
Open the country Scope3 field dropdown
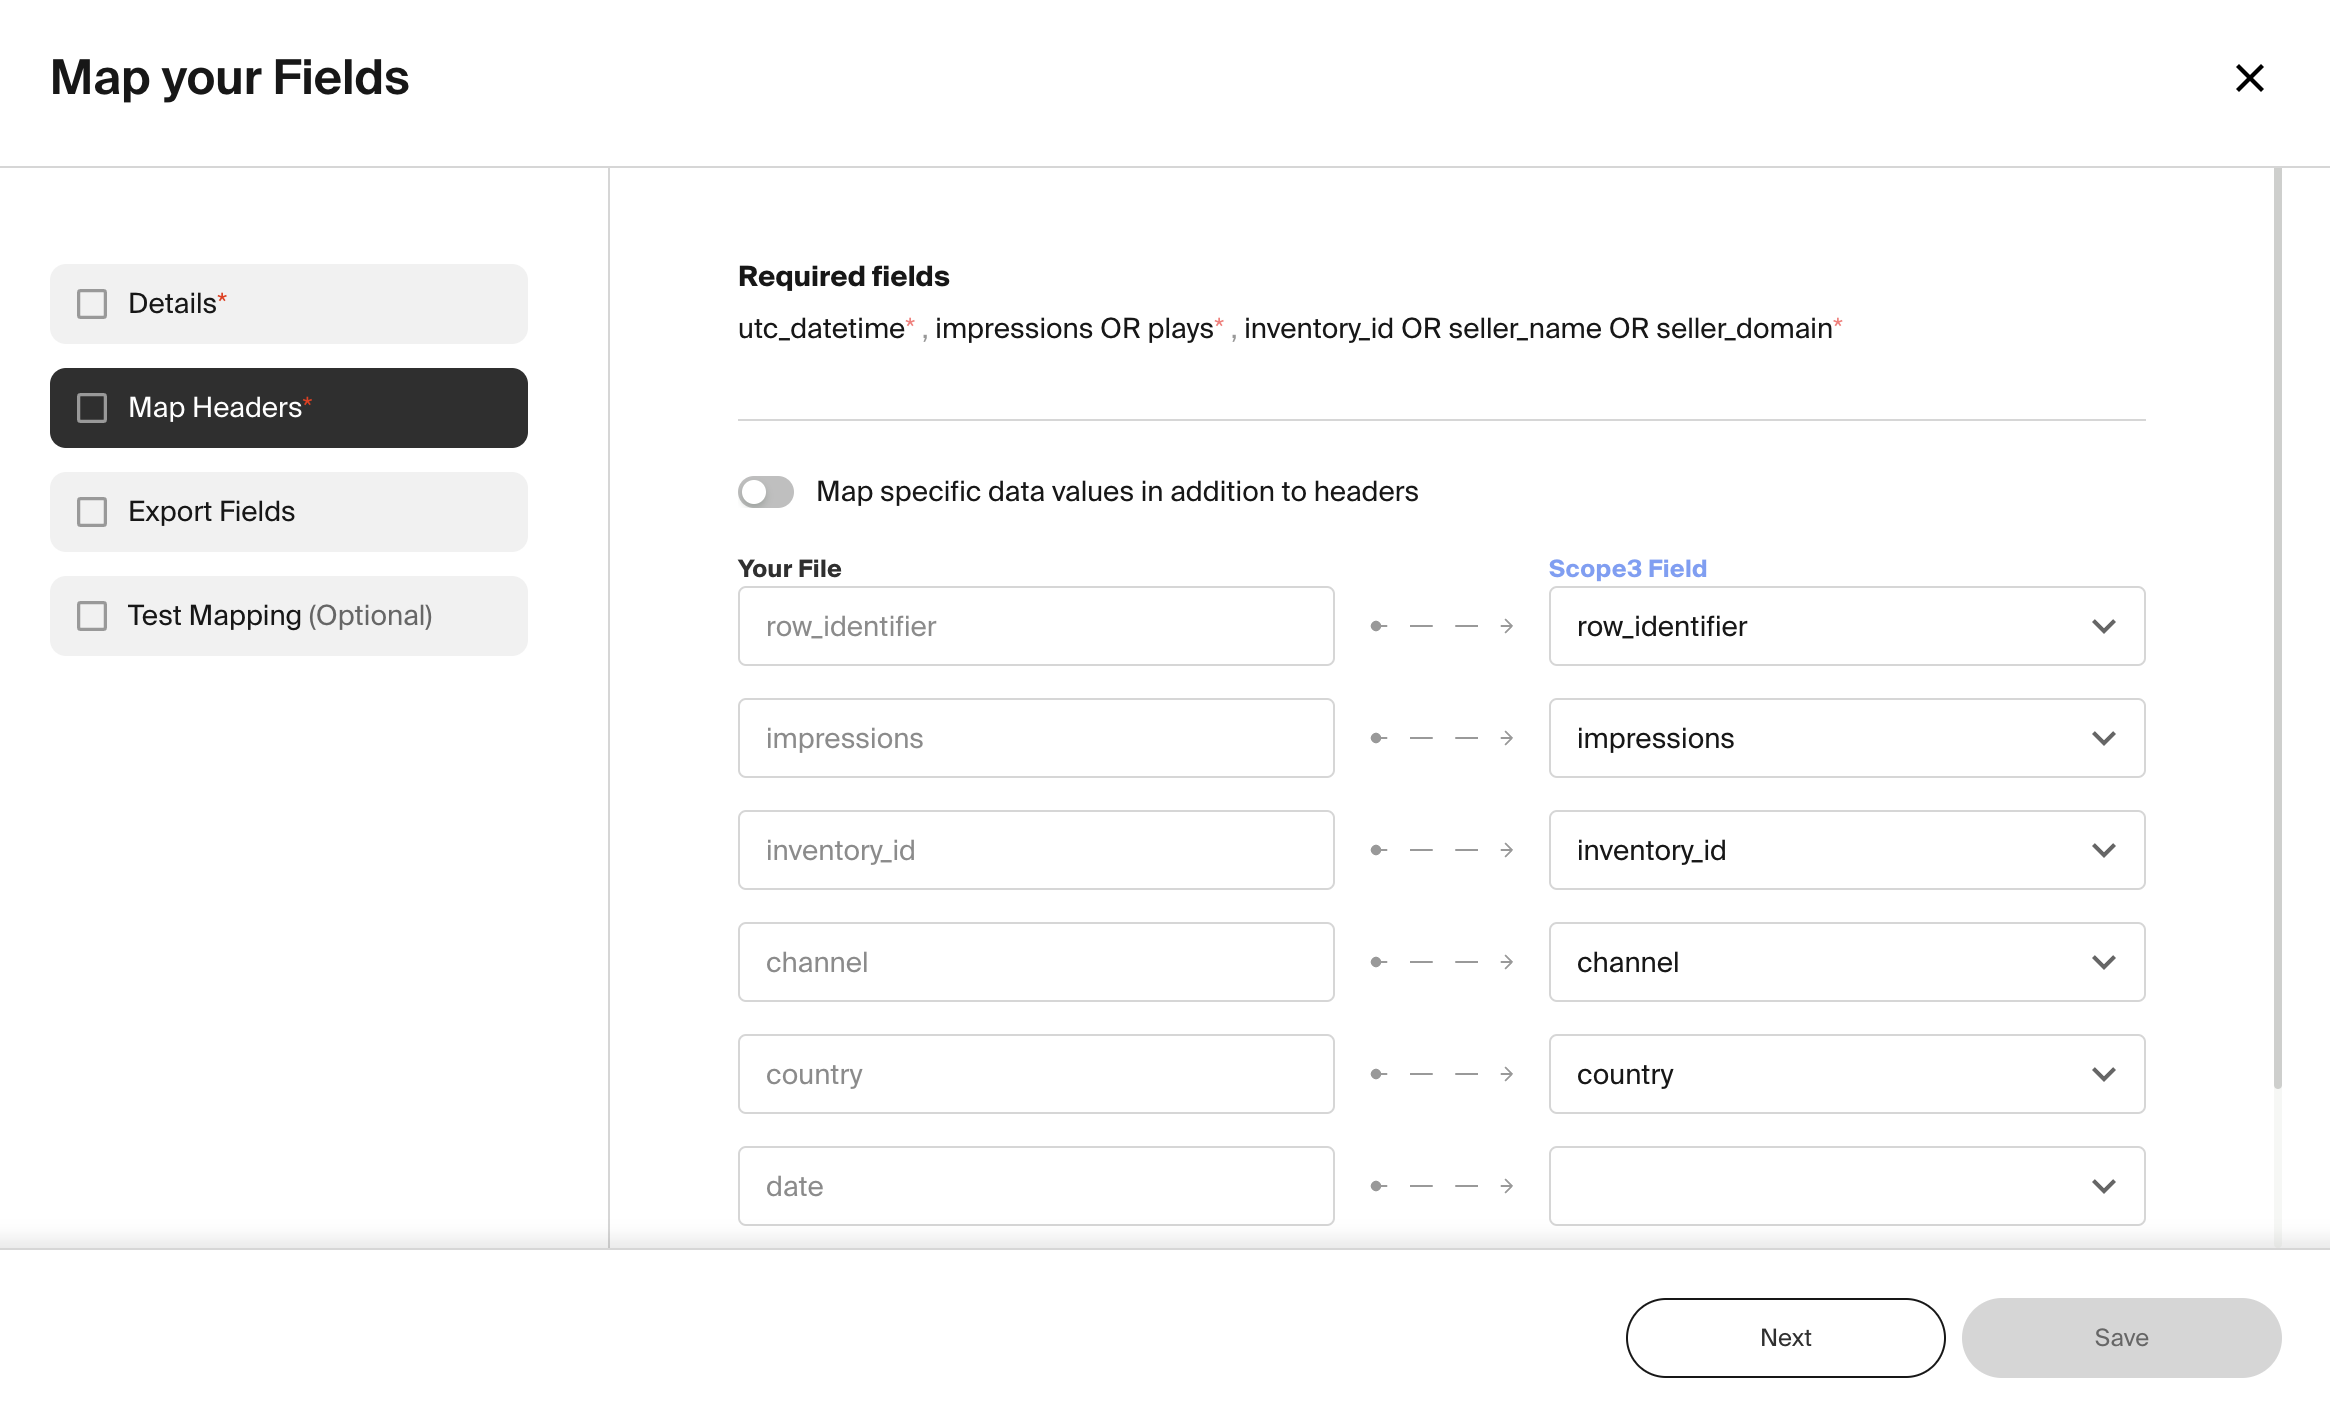point(1845,1075)
